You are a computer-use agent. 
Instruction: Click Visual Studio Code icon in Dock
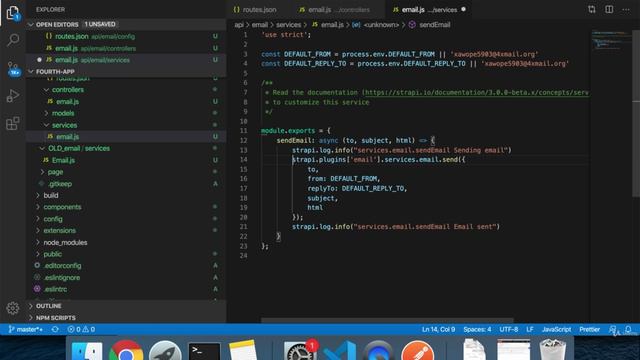[x=340, y=351]
